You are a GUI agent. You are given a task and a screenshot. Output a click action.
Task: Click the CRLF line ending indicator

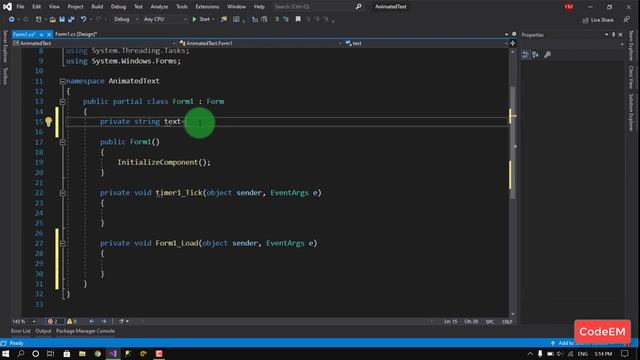pyautogui.click(x=507, y=322)
